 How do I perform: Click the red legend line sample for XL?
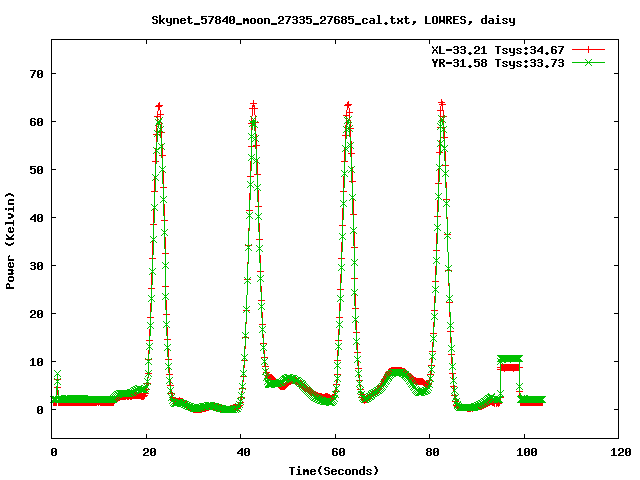pos(588,50)
